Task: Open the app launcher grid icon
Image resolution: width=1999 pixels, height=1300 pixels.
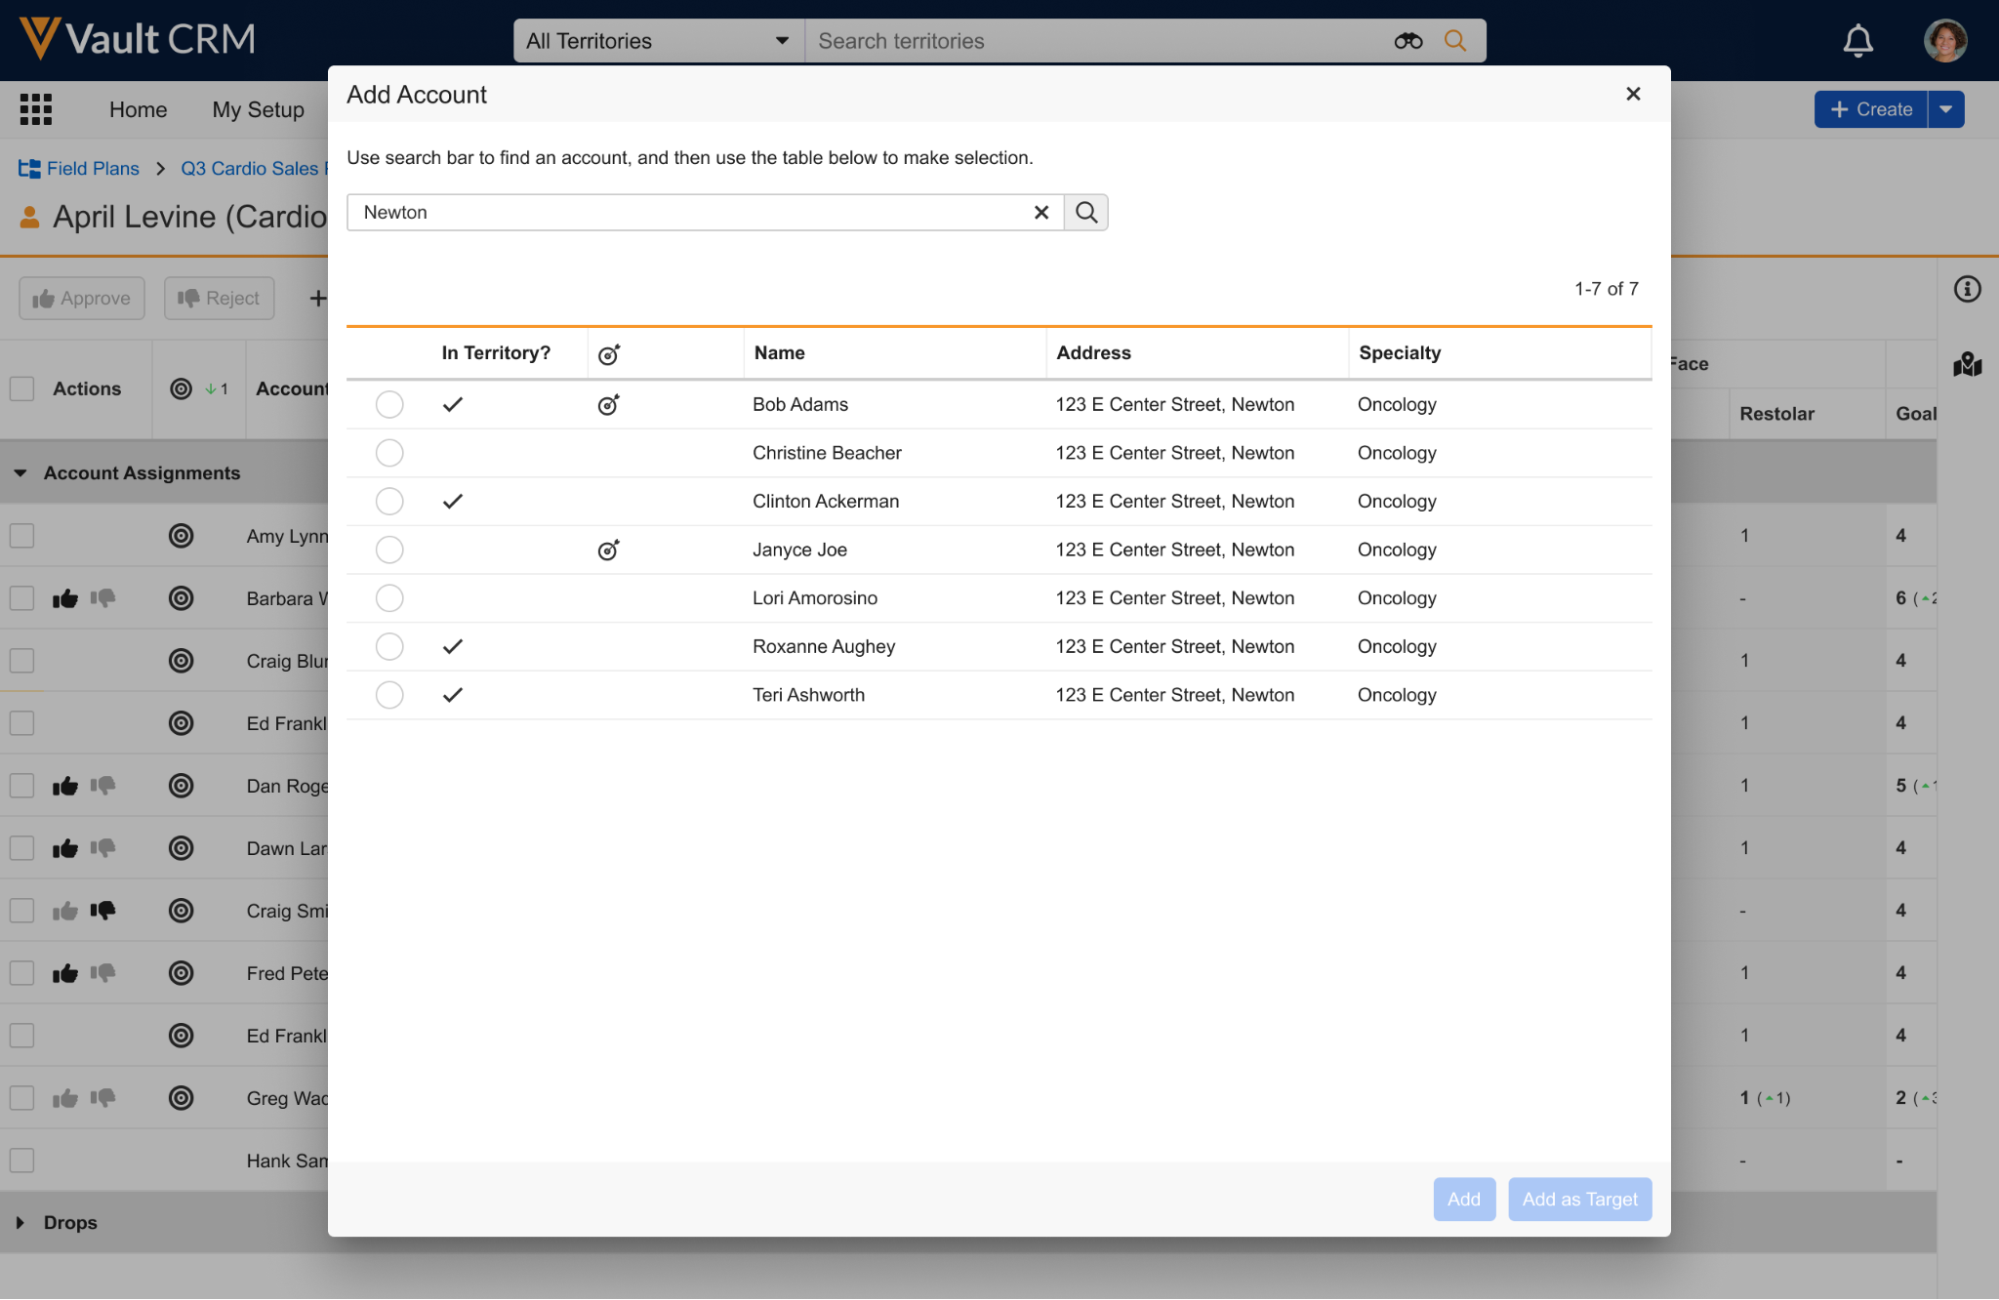Action: (x=36, y=109)
